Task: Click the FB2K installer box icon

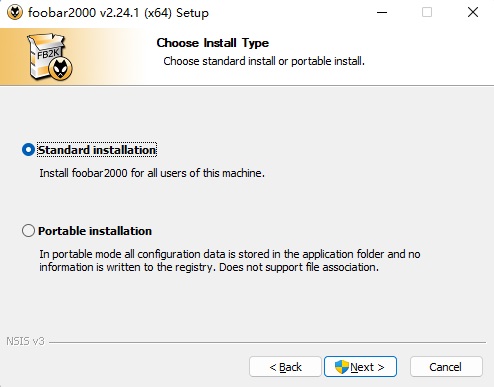Action: pyautogui.click(x=50, y=57)
